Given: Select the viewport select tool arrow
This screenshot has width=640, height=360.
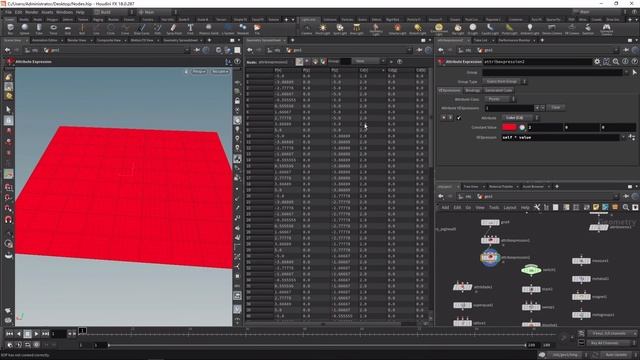Looking at the screenshot, I should (x=9, y=109).
